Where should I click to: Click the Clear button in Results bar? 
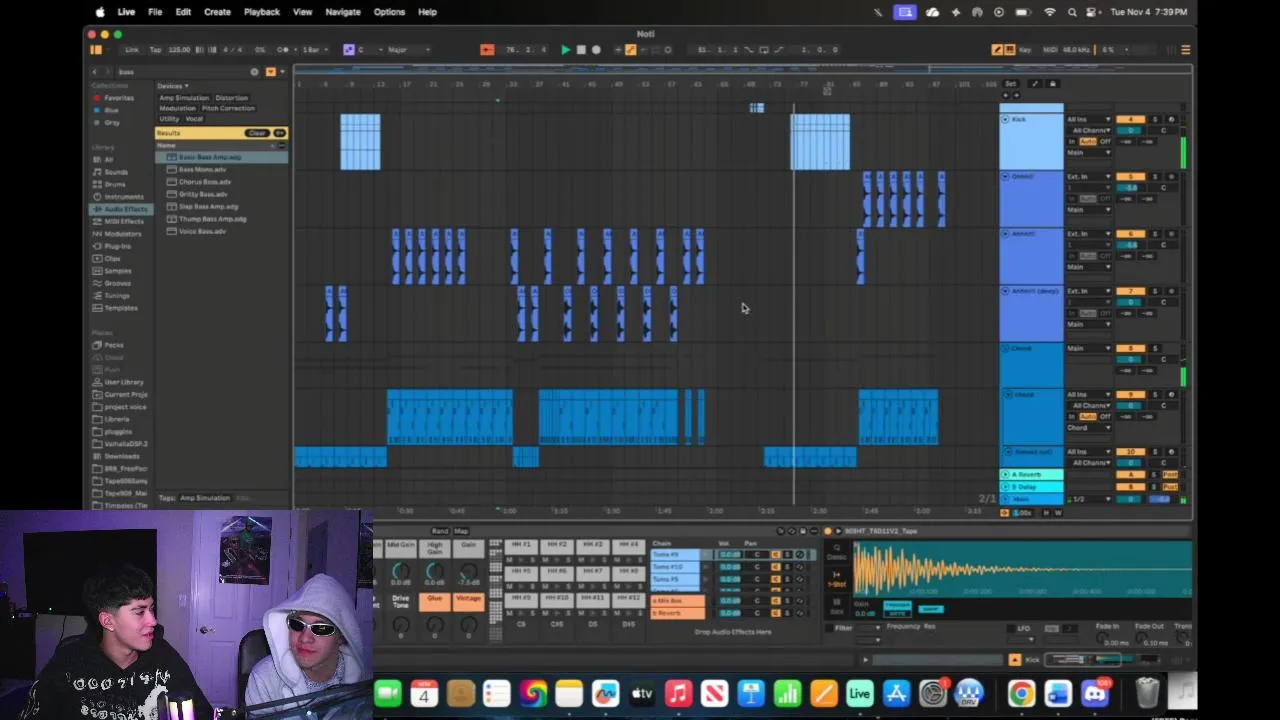pos(257,133)
